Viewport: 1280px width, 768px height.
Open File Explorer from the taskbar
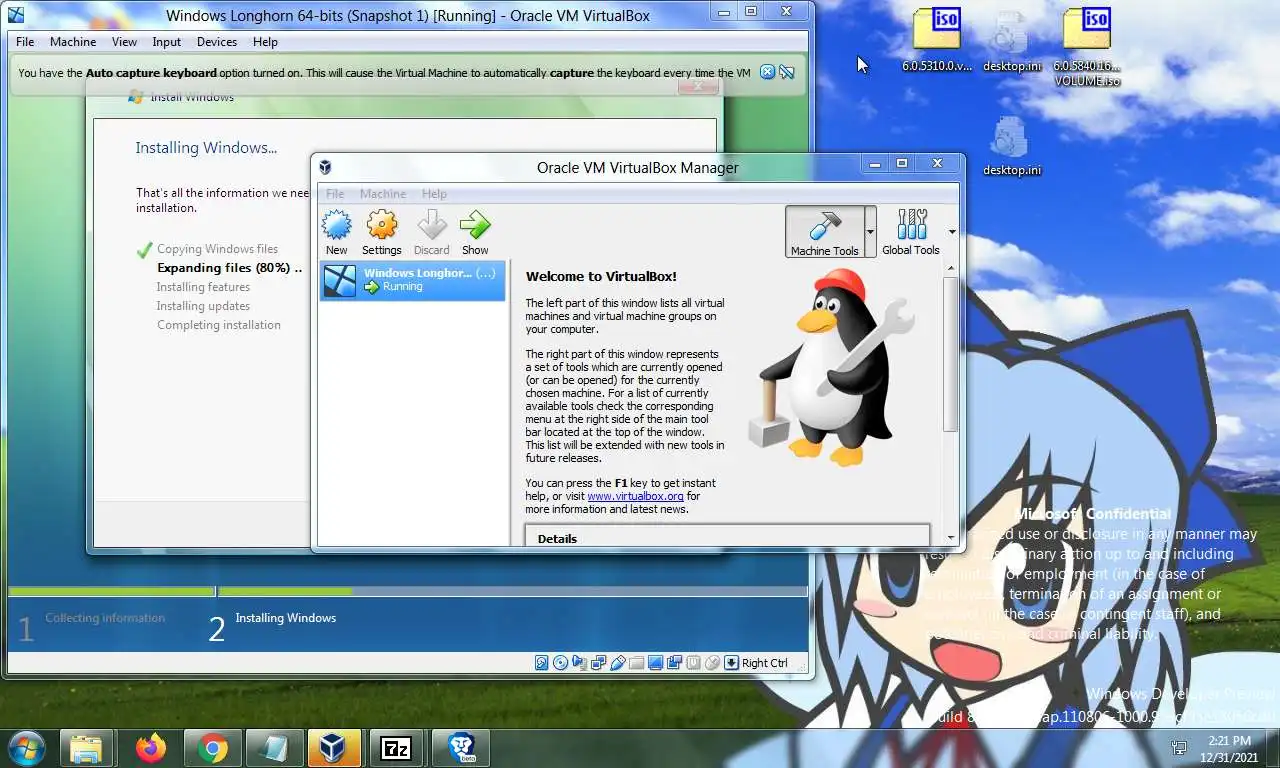[86, 748]
